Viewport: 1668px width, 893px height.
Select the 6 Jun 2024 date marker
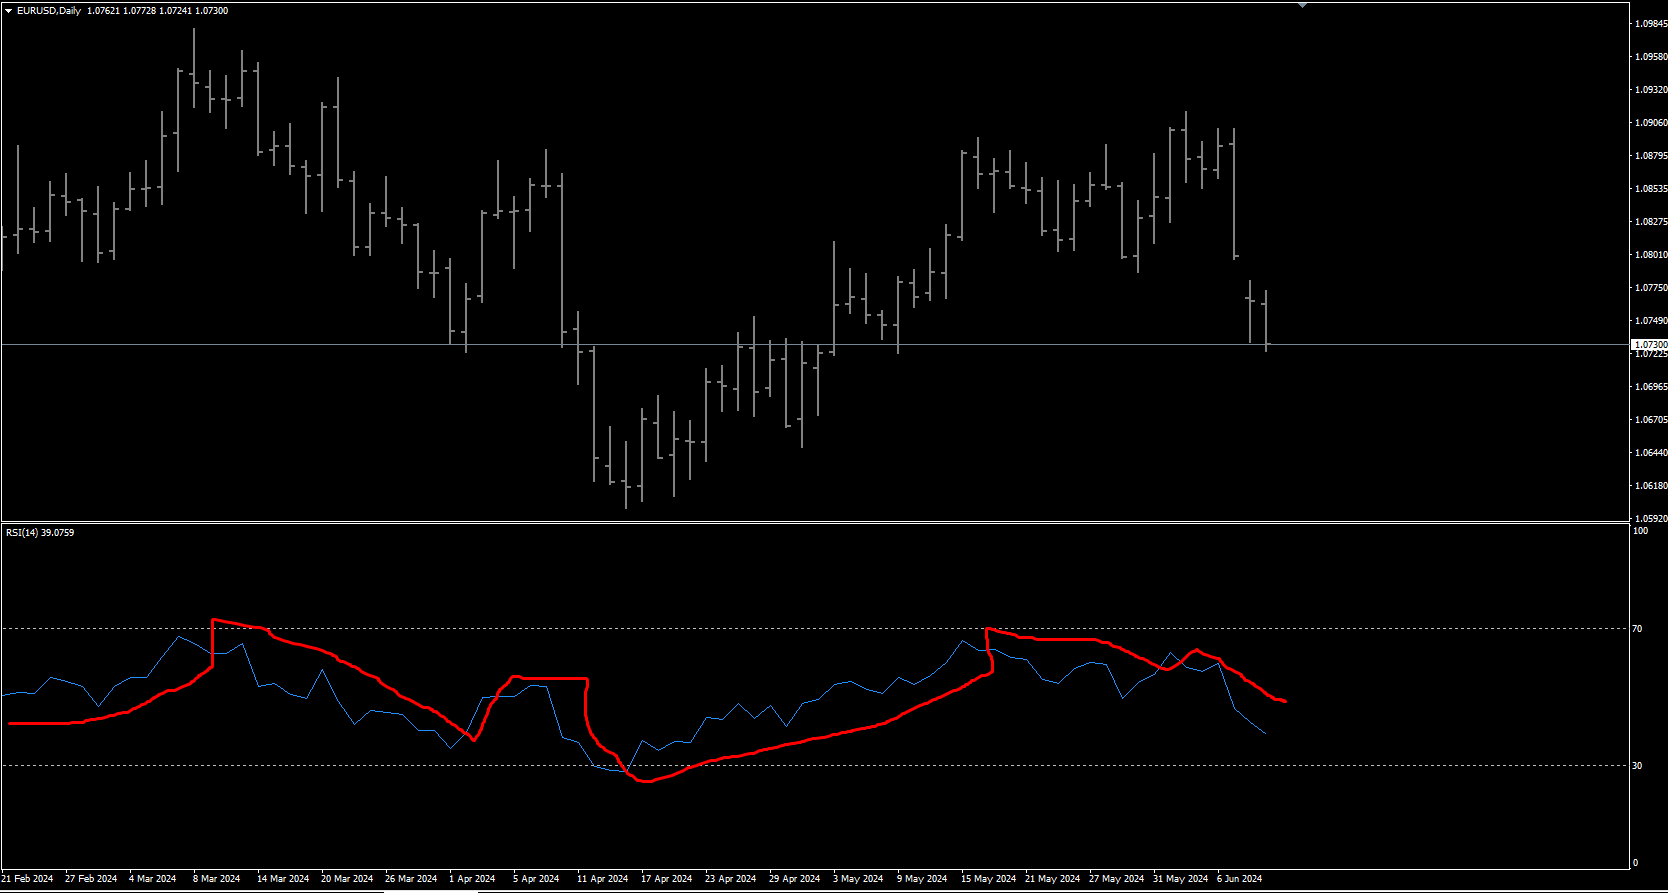coord(1239,879)
